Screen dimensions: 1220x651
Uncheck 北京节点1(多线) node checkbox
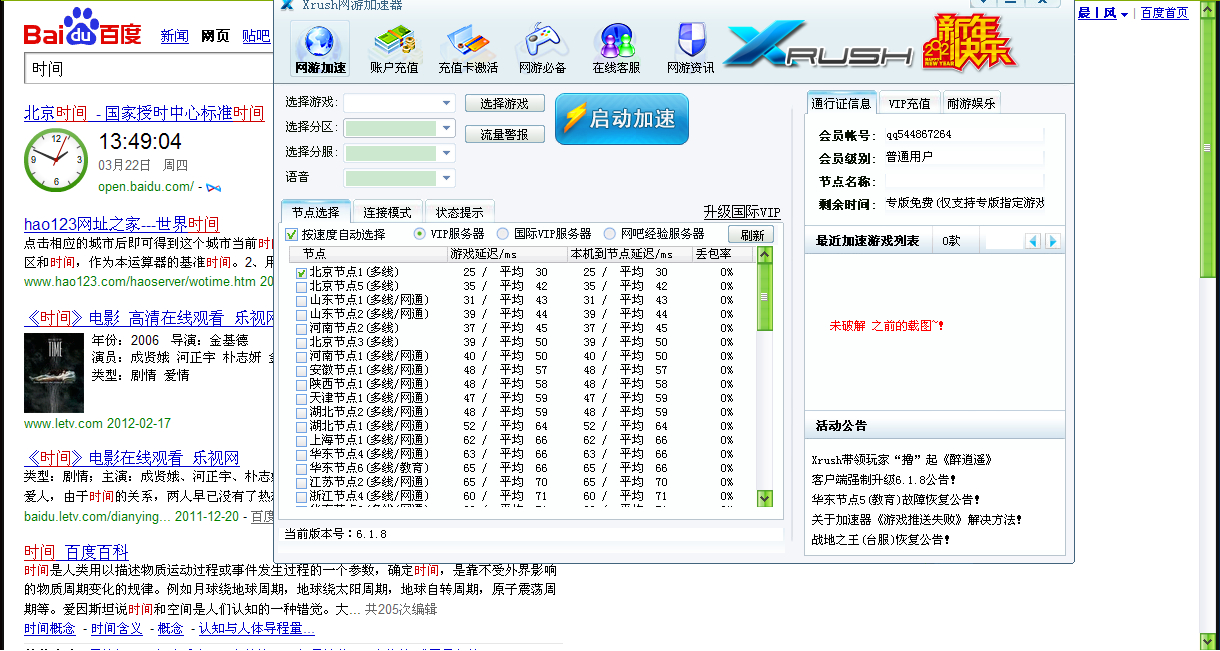(x=302, y=272)
